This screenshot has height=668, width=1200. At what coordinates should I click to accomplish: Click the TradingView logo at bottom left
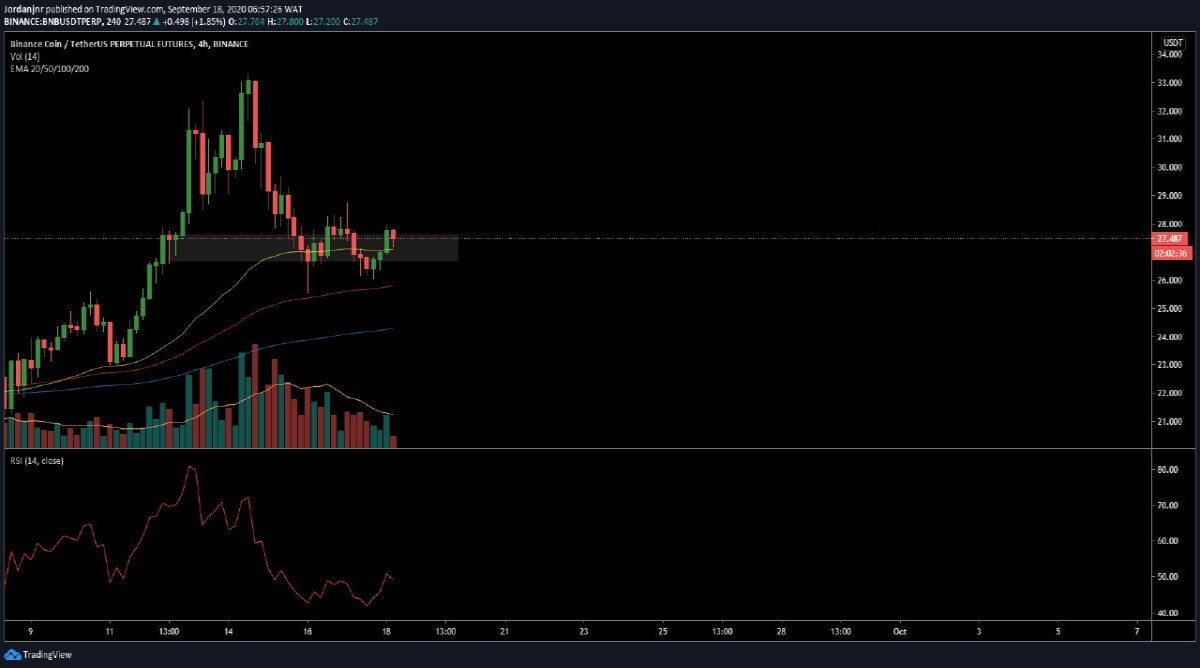pos(37,655)
